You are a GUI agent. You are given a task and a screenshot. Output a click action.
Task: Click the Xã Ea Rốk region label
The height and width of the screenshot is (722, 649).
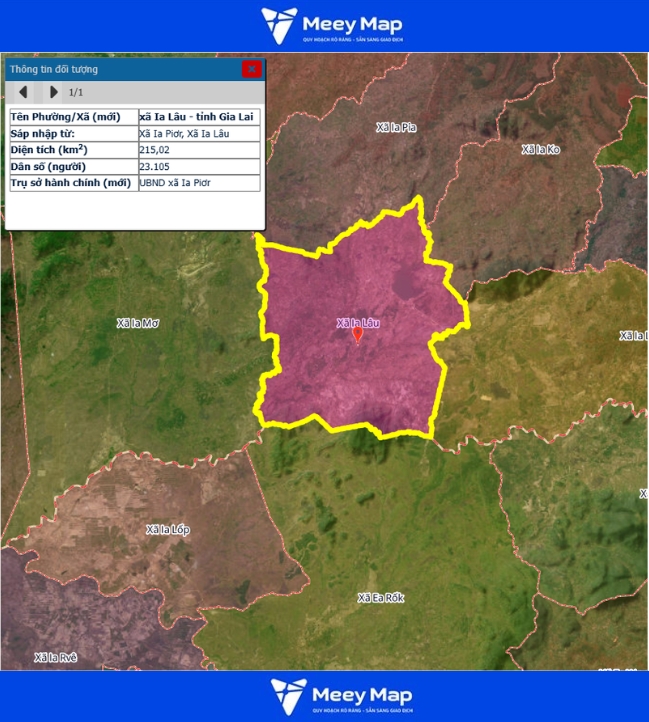379,598
